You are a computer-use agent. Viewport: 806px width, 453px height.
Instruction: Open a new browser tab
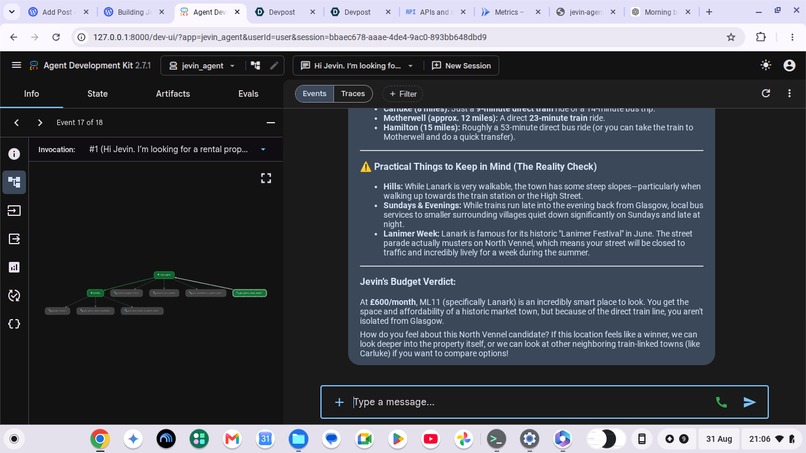point(709,12)
